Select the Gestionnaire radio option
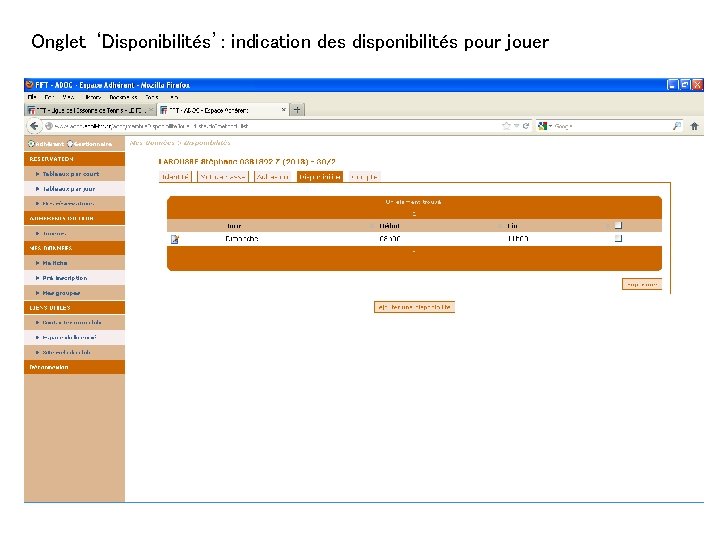720x540 pixels. pos(70,144)
